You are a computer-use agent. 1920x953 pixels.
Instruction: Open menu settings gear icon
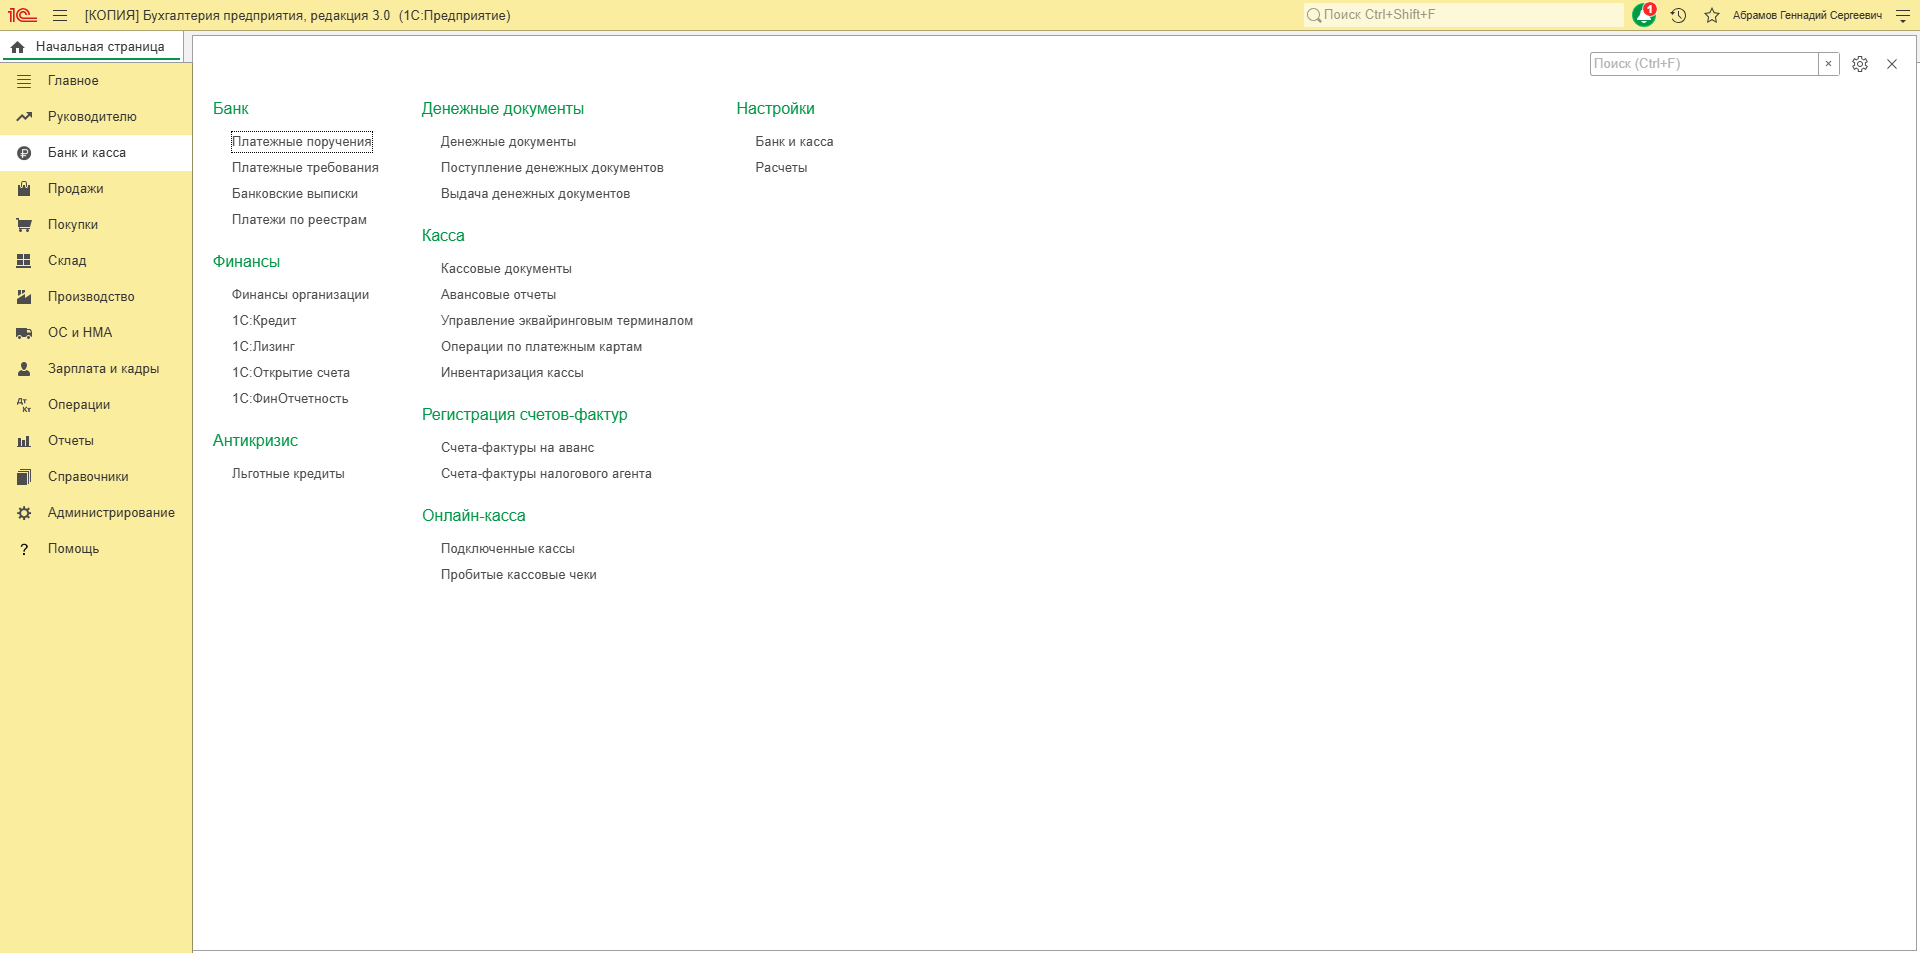pos(1860,64)
